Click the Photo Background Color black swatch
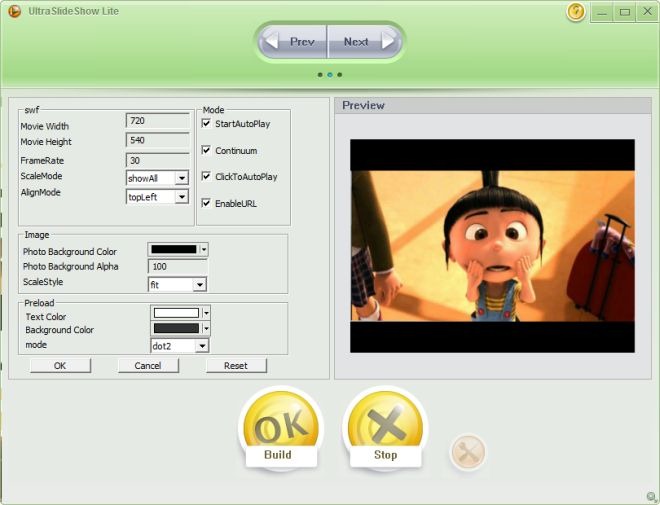660x505 pixels. pyautogui.click(x=174, y=249)
